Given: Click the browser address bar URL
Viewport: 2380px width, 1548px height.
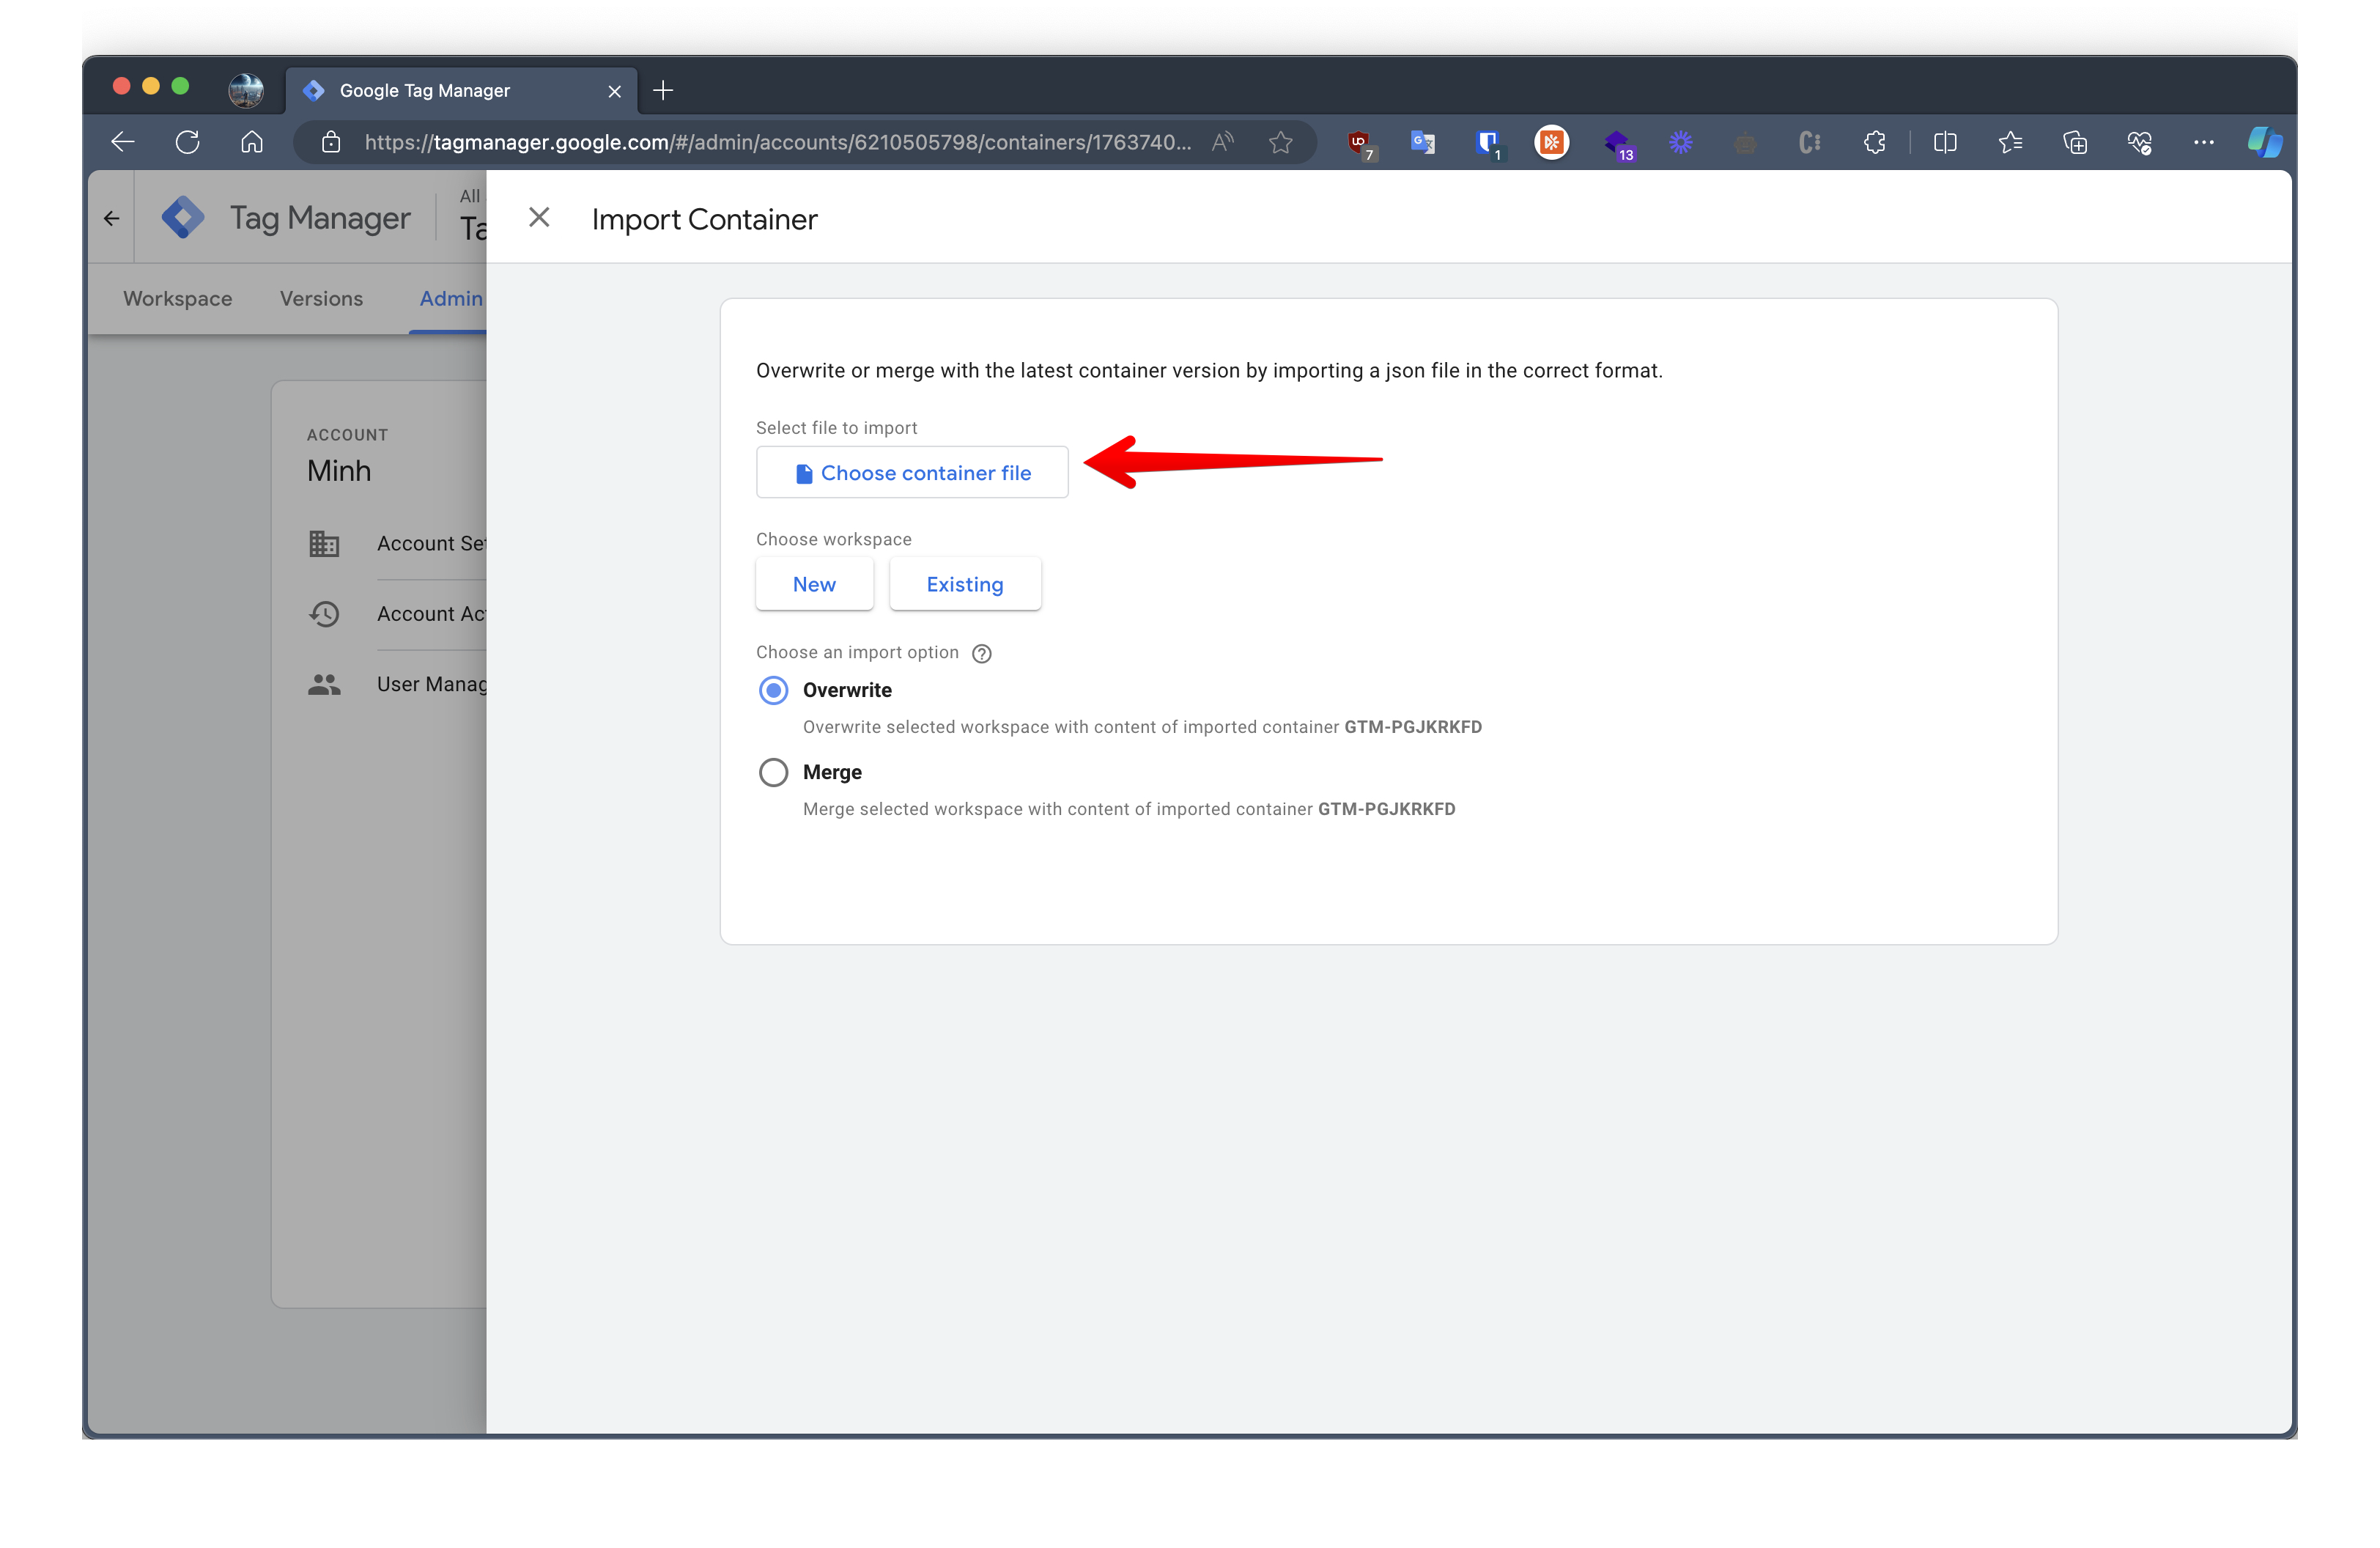Looking at the screenshot, I should pyautogui.click(x=777, y=143).
